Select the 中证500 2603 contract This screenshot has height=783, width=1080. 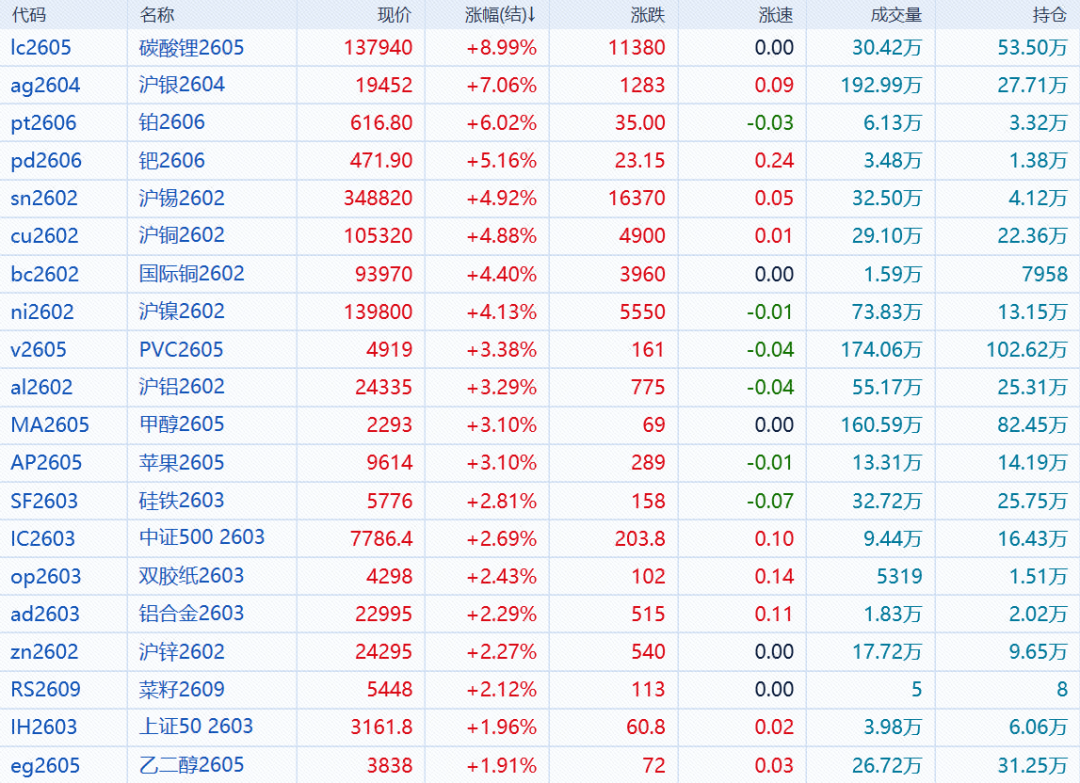pos(201,538)
